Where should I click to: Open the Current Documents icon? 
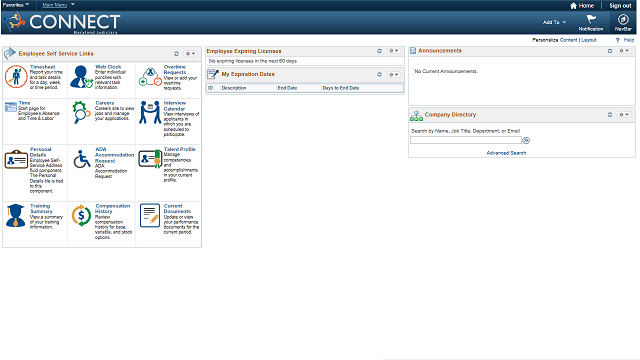pyautogui.click(x=150, y=215)
